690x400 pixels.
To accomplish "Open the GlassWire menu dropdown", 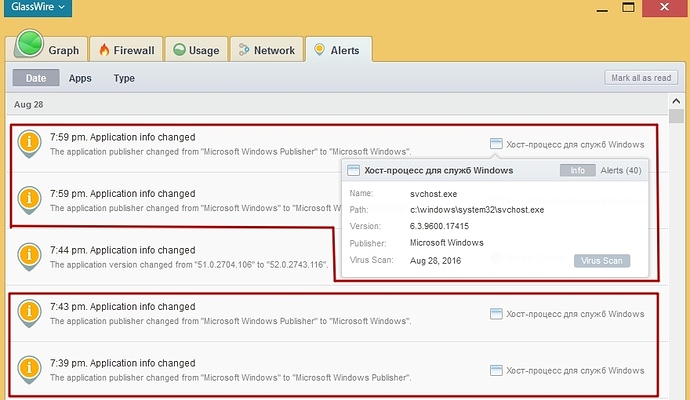I will [38, 8].
